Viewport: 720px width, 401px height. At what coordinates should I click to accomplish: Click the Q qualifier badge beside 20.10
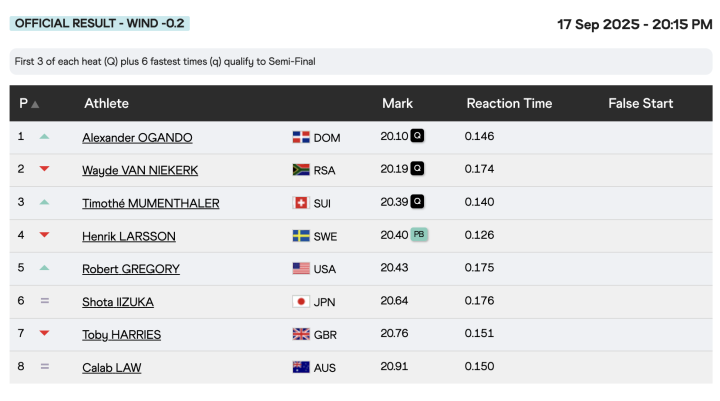(417, 136)
